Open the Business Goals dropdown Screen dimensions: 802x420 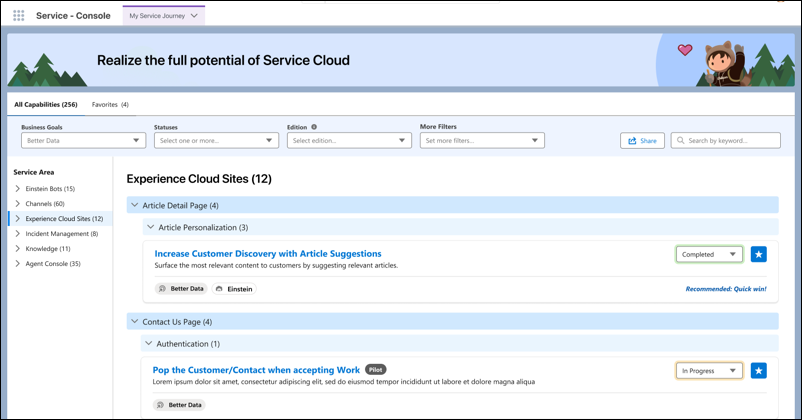click(x=82, y=141)
